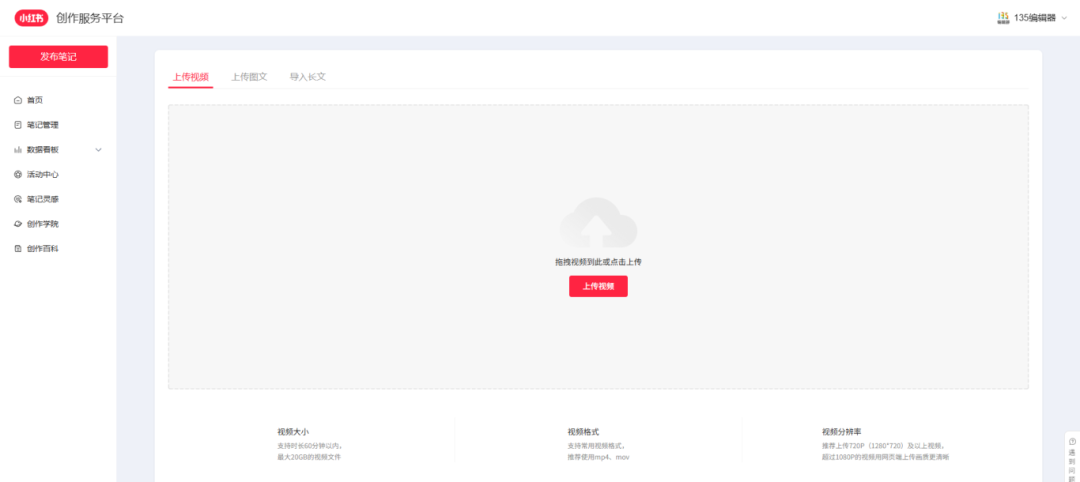Screen dimensions: 1080x482
Task: Click the note icon beside 笔记管理
Action: pyautogui.click(x=18, y=125)
